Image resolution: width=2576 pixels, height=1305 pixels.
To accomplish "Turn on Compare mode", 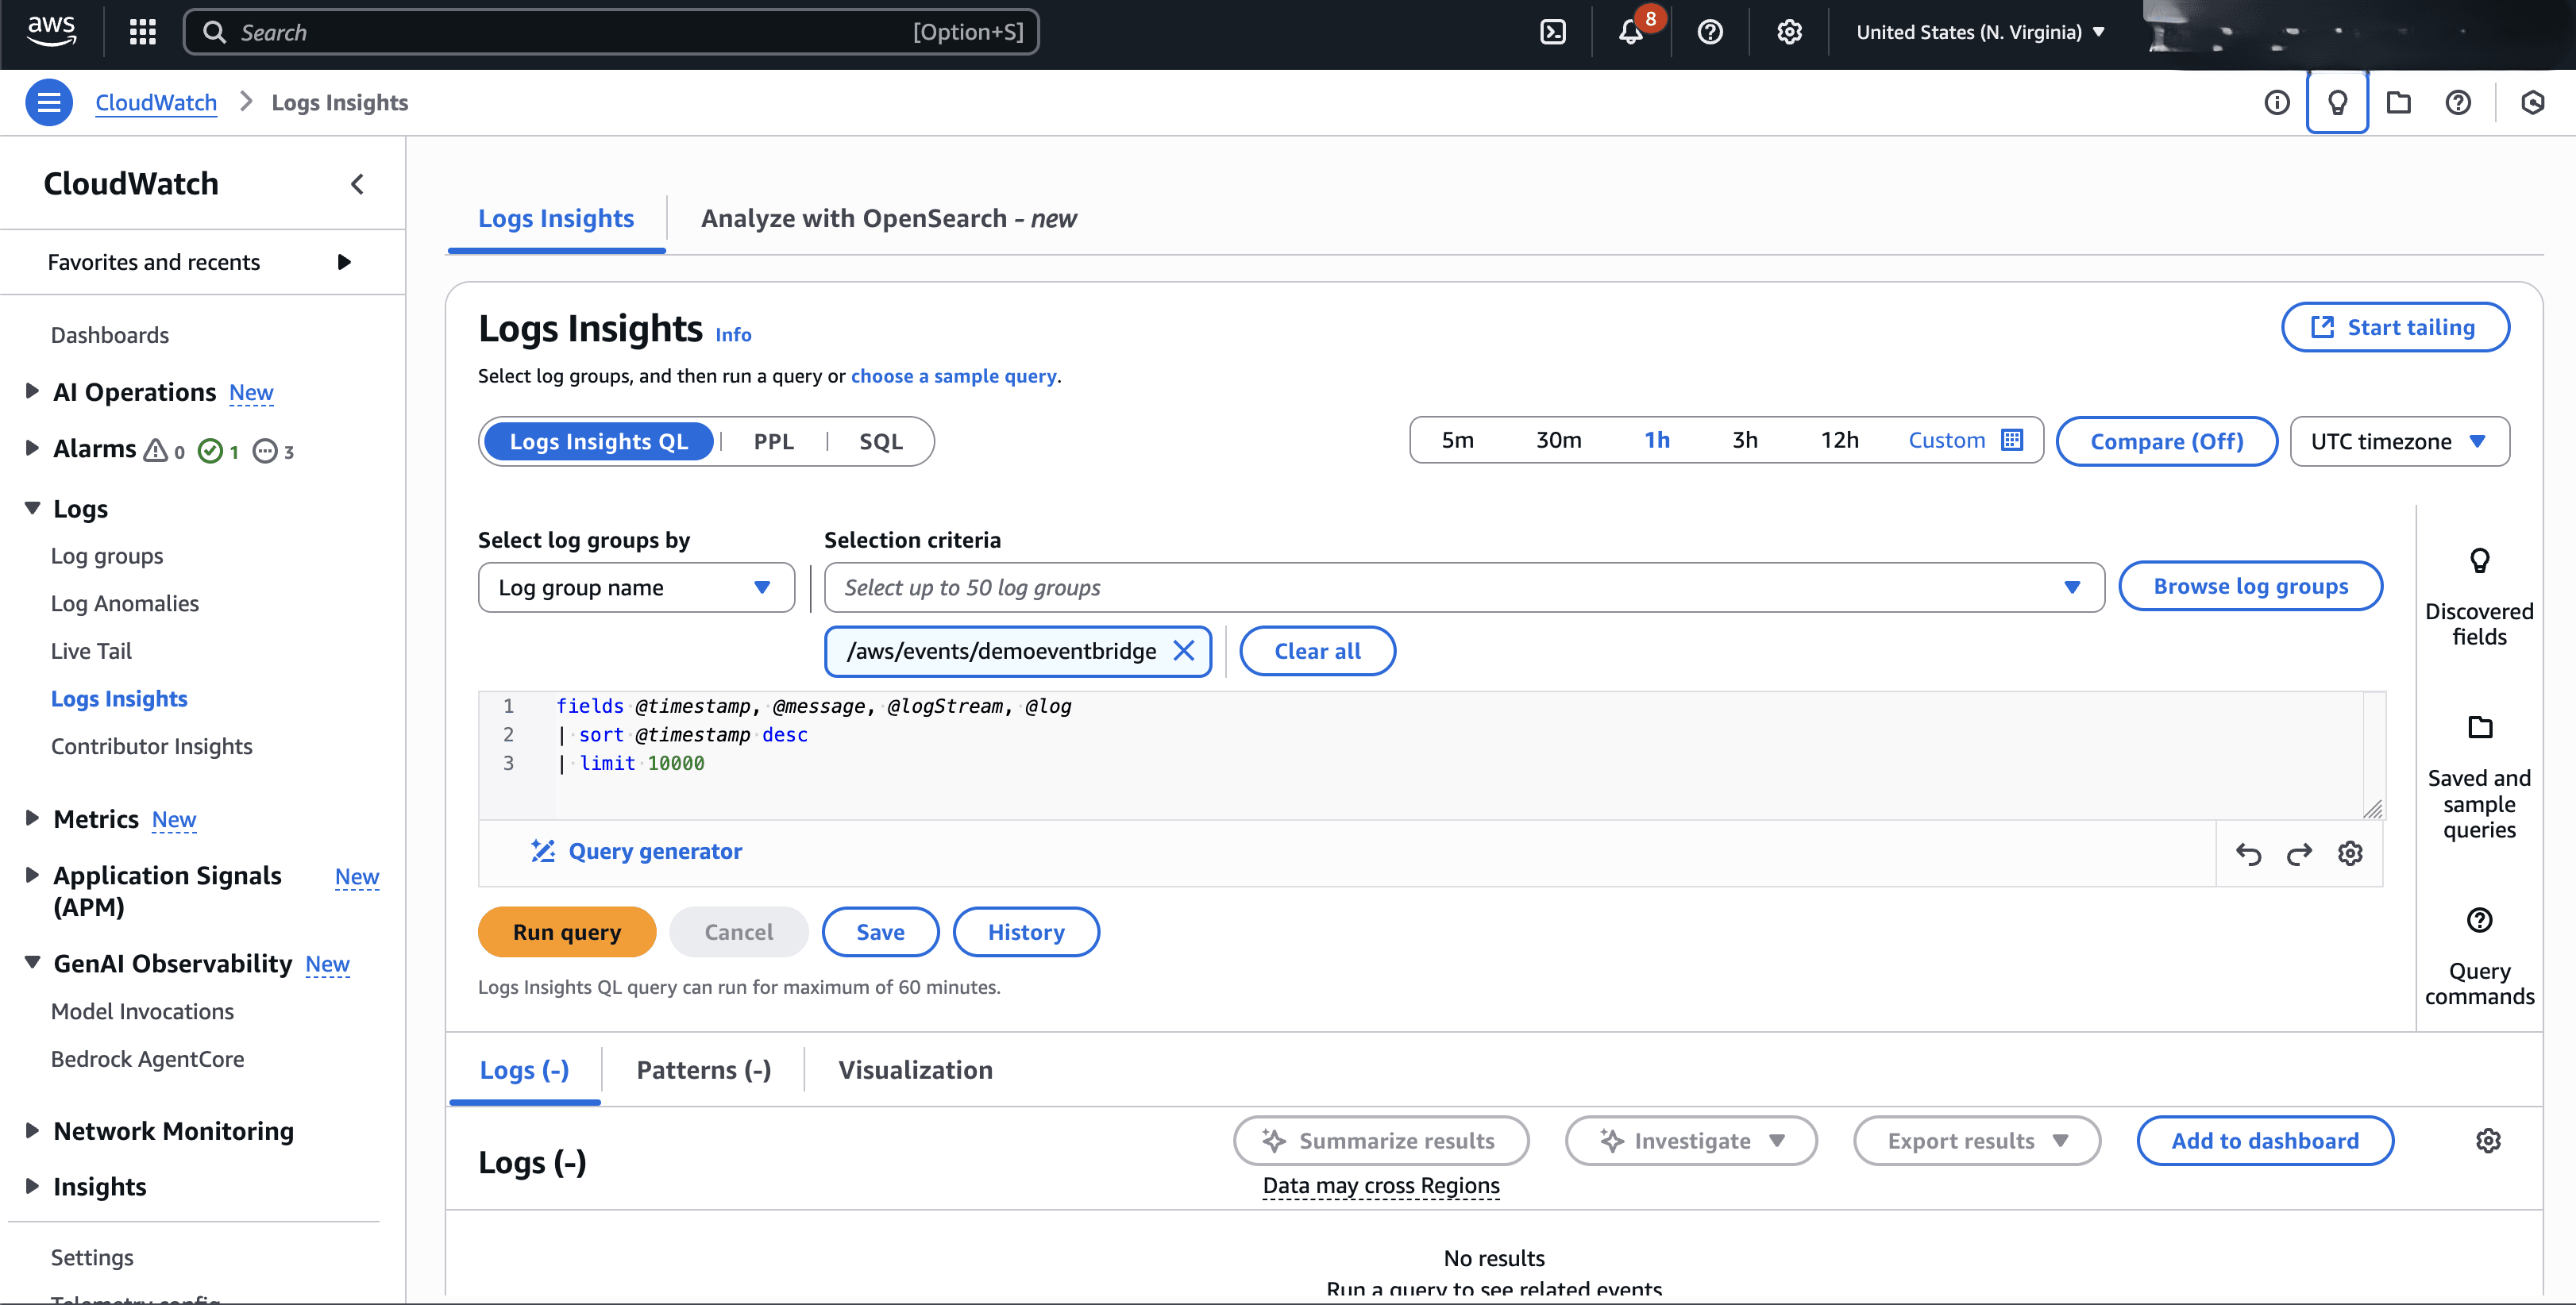I will pos(2166,441).
